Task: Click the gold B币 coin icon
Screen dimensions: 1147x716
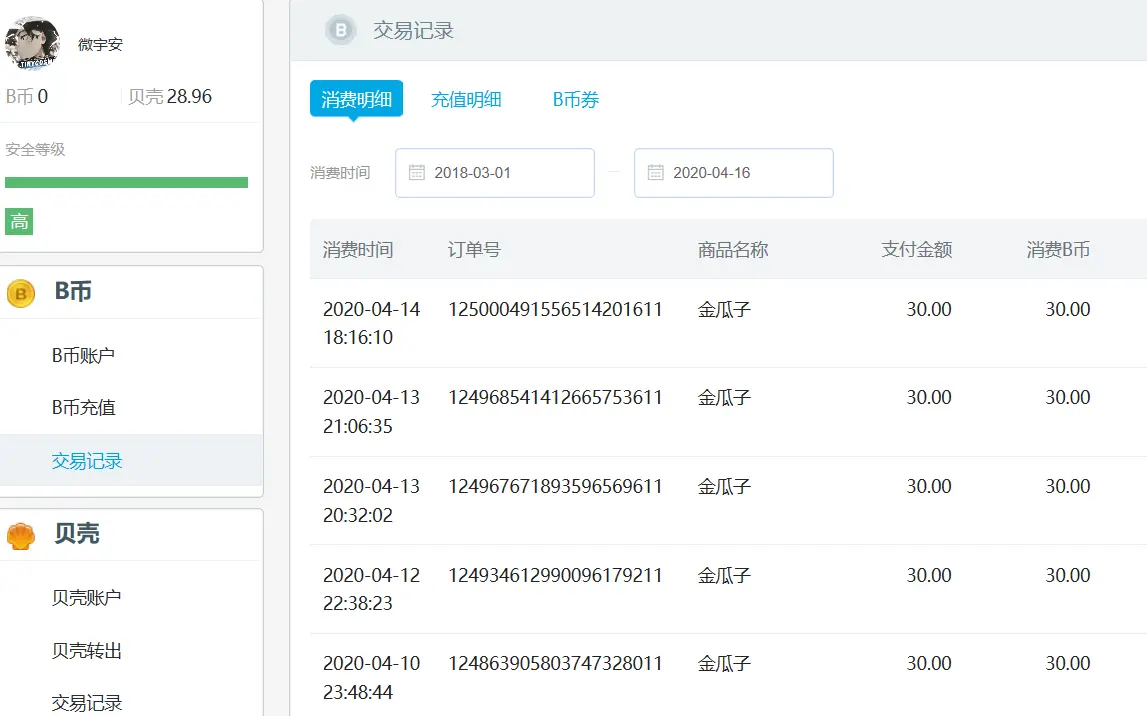Action: coord(21,293)
